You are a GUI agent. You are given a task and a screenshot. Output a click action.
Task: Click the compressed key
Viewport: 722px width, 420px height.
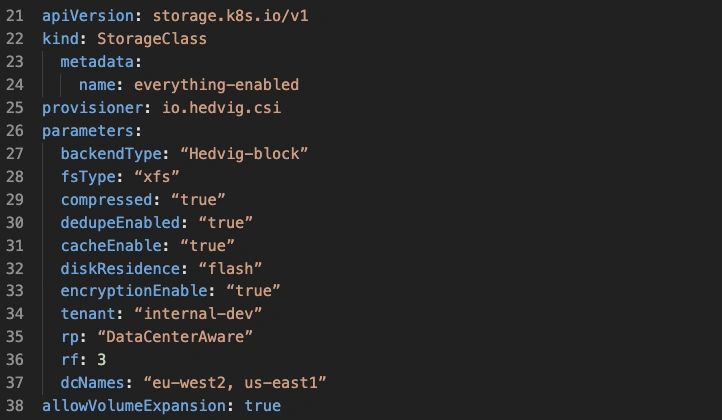pyautogui.click(x=105, y=198)
